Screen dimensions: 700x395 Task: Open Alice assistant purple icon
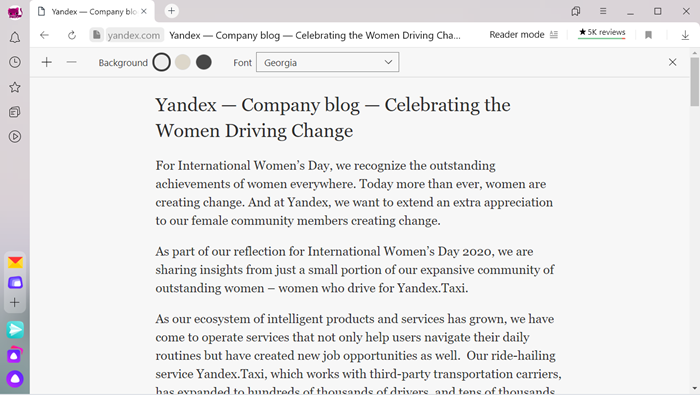15,379
